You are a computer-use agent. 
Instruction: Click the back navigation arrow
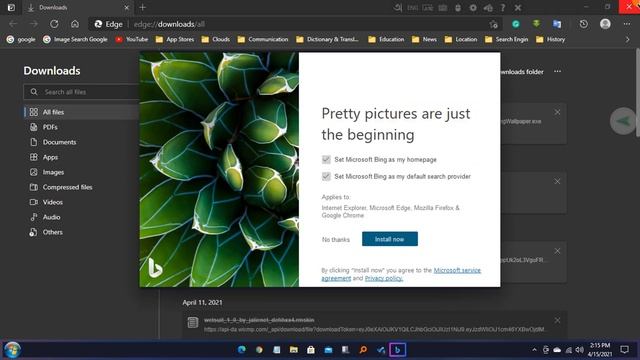click(13, 24)
